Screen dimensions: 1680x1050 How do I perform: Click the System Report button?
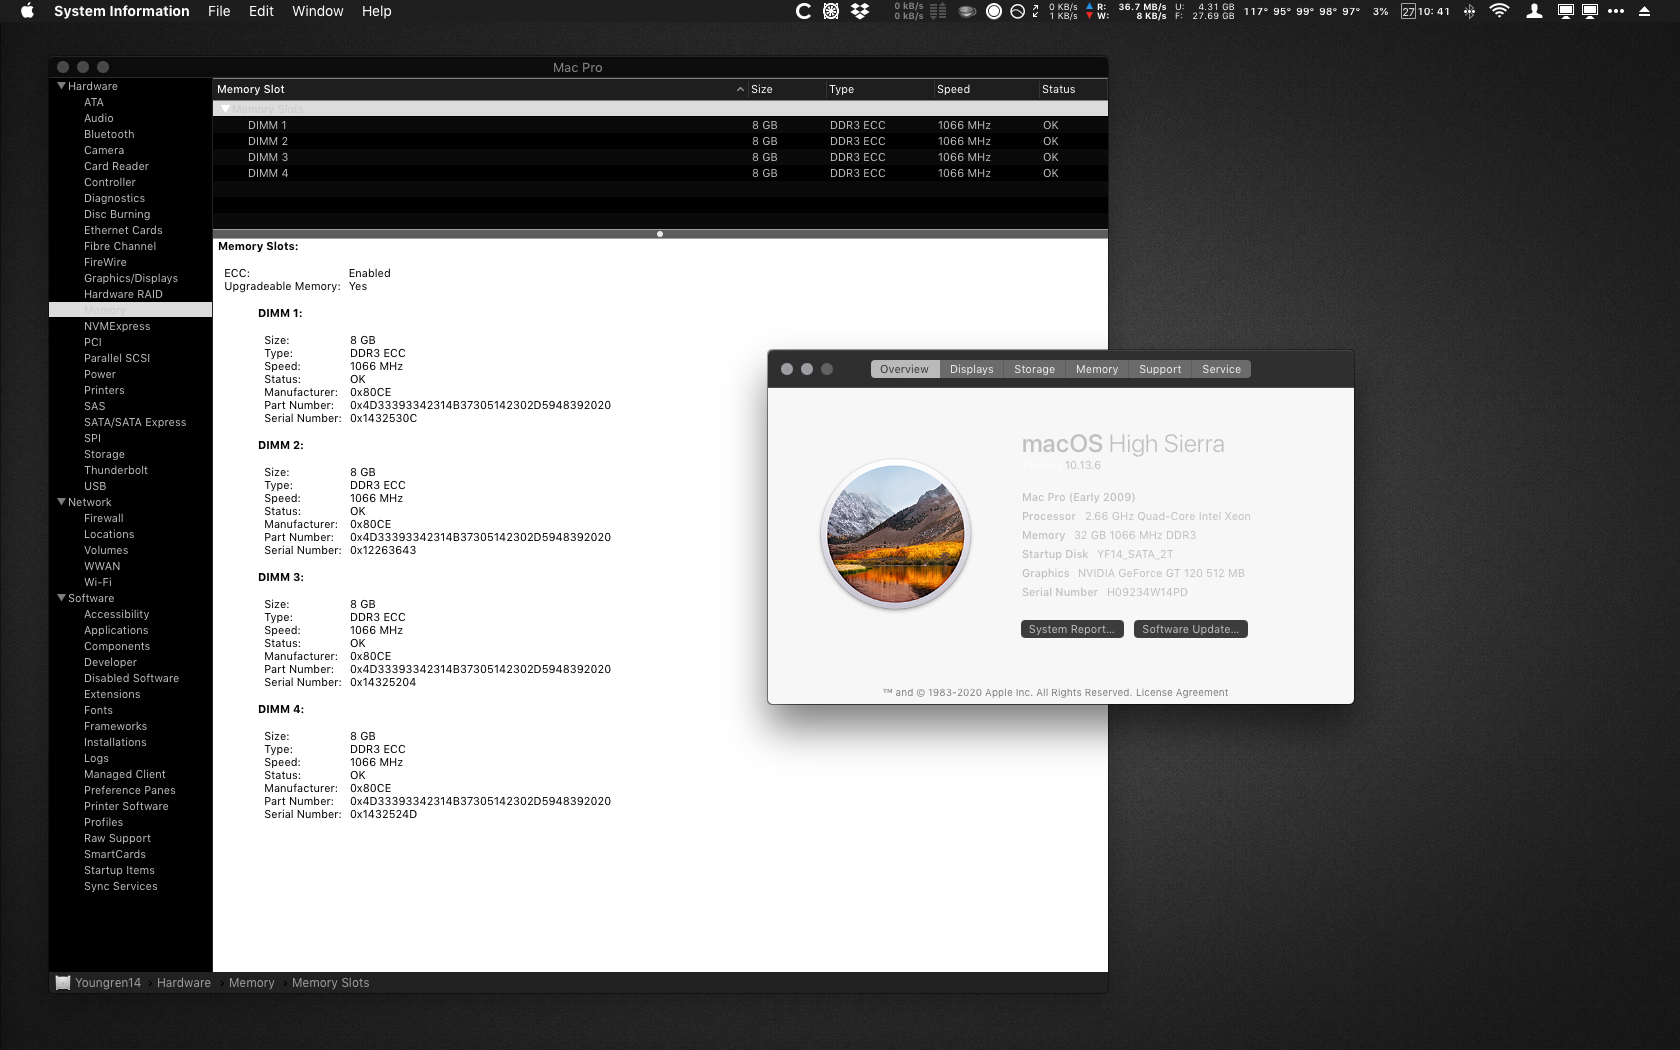click(1072, 629)
